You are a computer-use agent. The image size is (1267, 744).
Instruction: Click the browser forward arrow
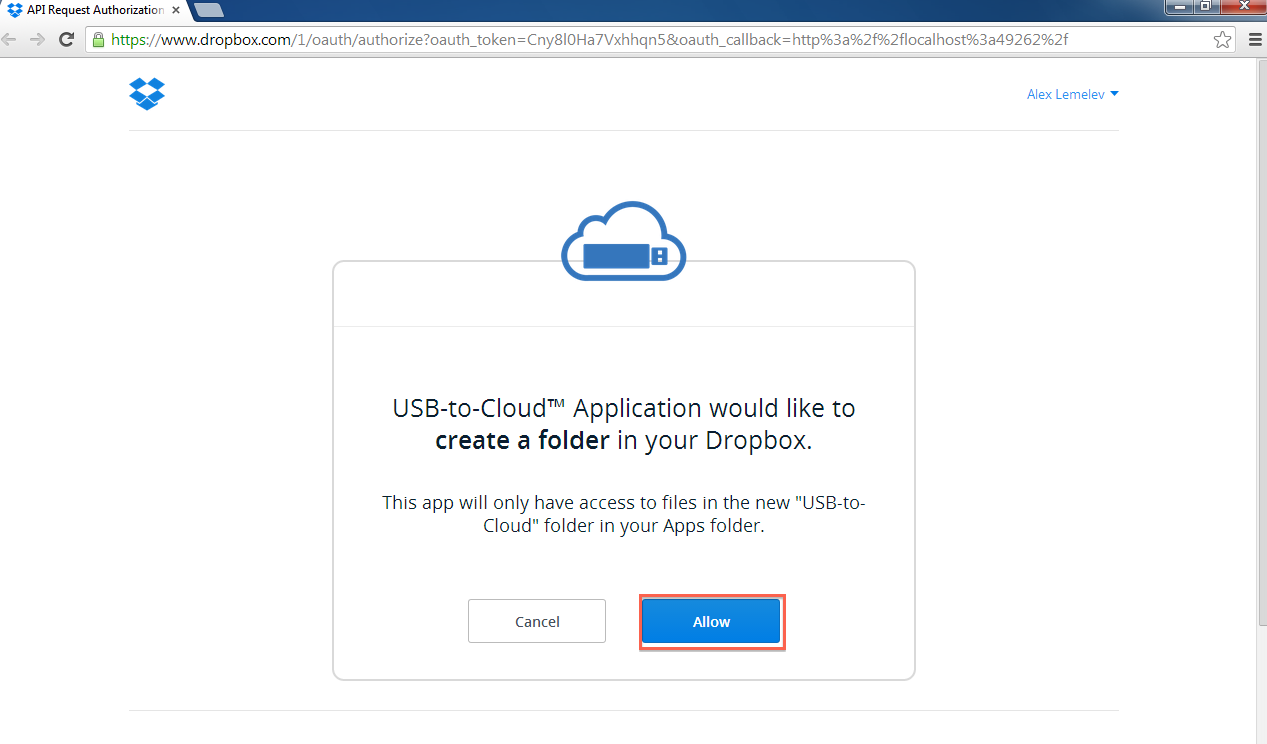click(x=37, y=40)
